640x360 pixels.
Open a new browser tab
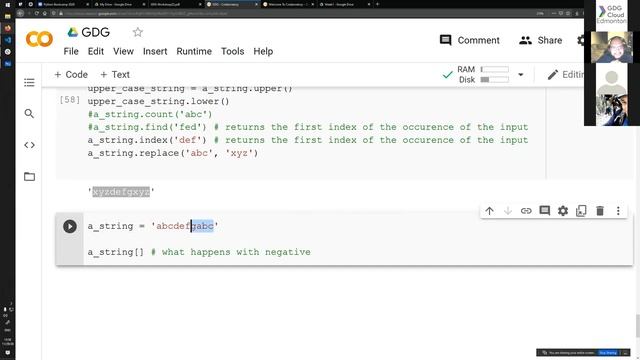click(377, 4)
